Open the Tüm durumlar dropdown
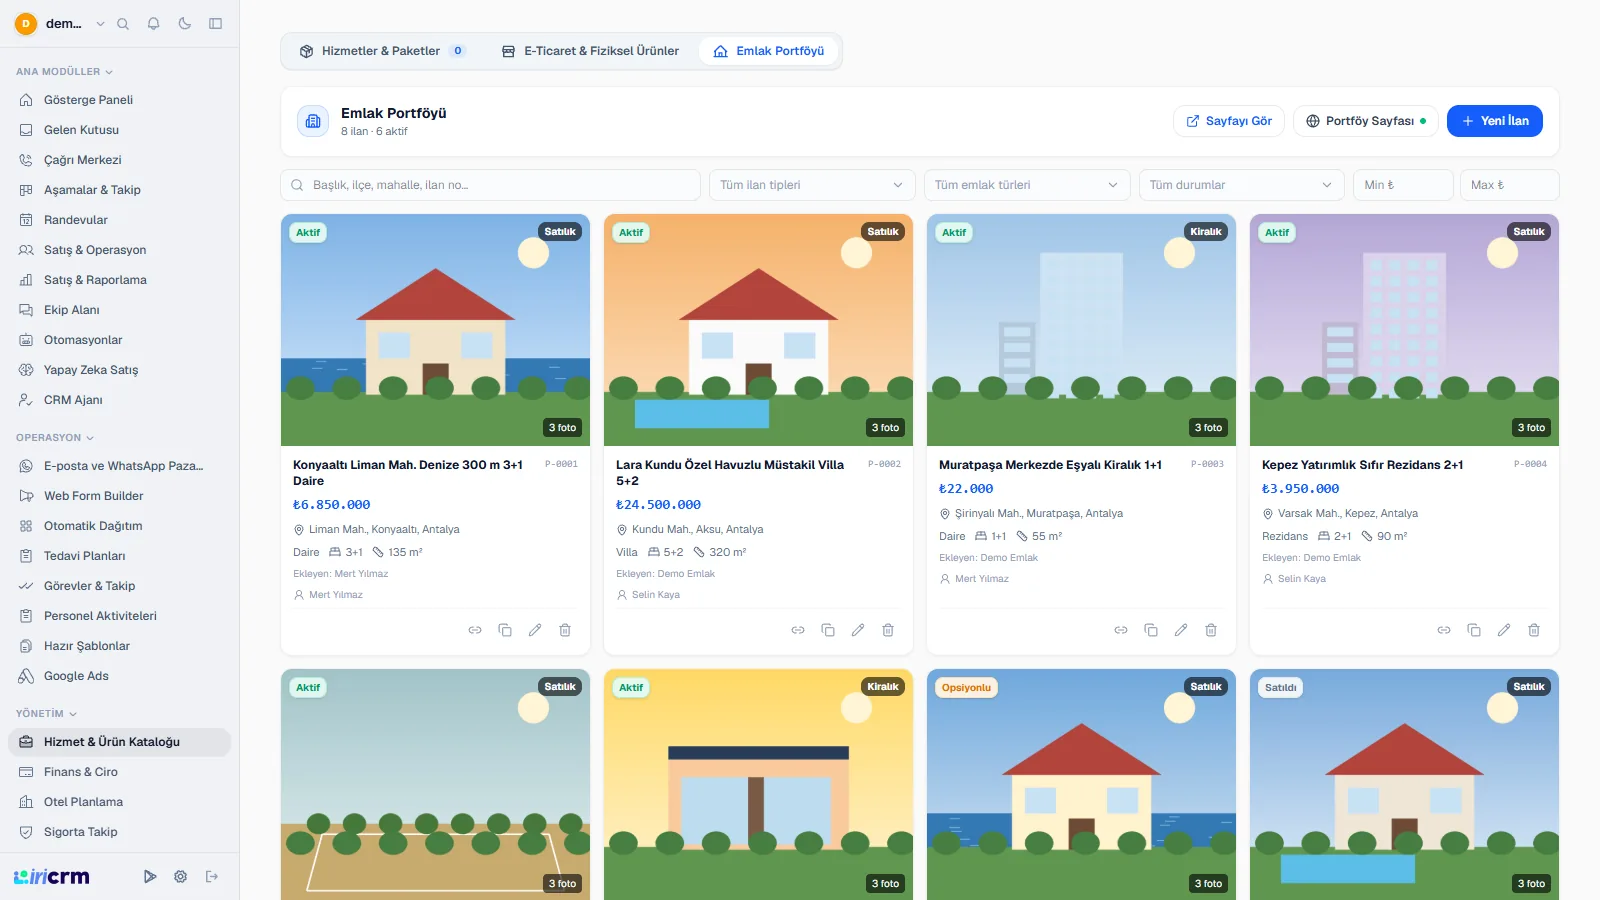Screen dimensions: 1600x900 coord(1241,185)
